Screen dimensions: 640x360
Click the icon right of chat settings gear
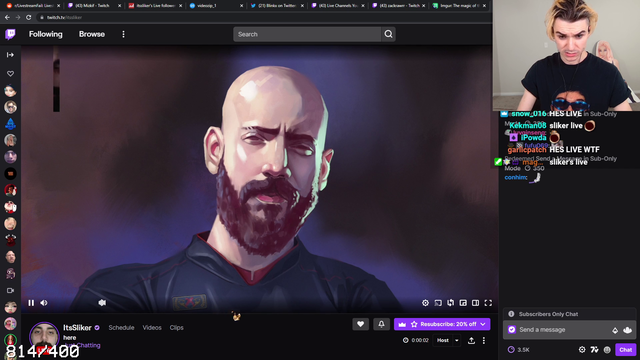point(594,350)
